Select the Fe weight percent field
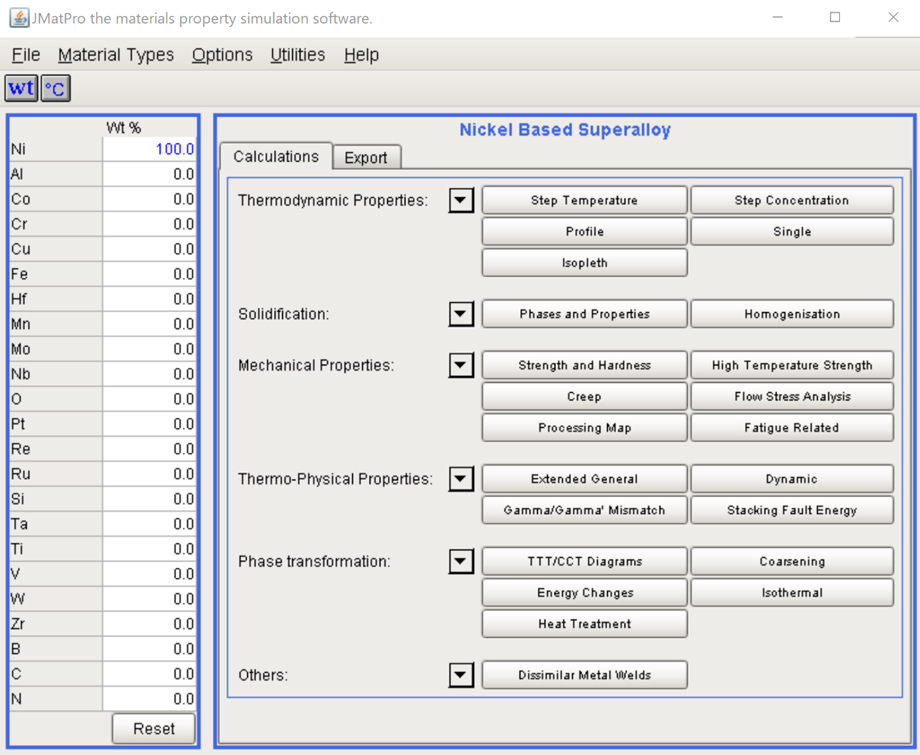The image size is (920, 755). [x=150, y=274]
